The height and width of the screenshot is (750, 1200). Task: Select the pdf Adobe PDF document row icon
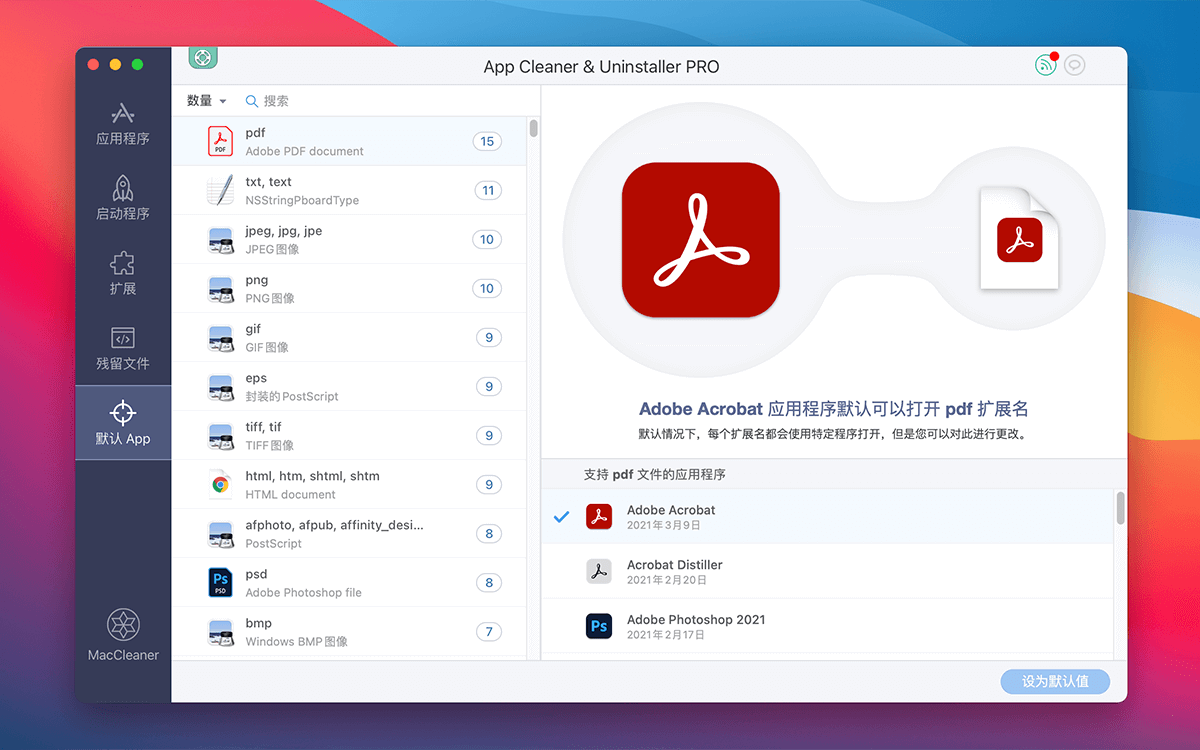click(x=220, y=141)
